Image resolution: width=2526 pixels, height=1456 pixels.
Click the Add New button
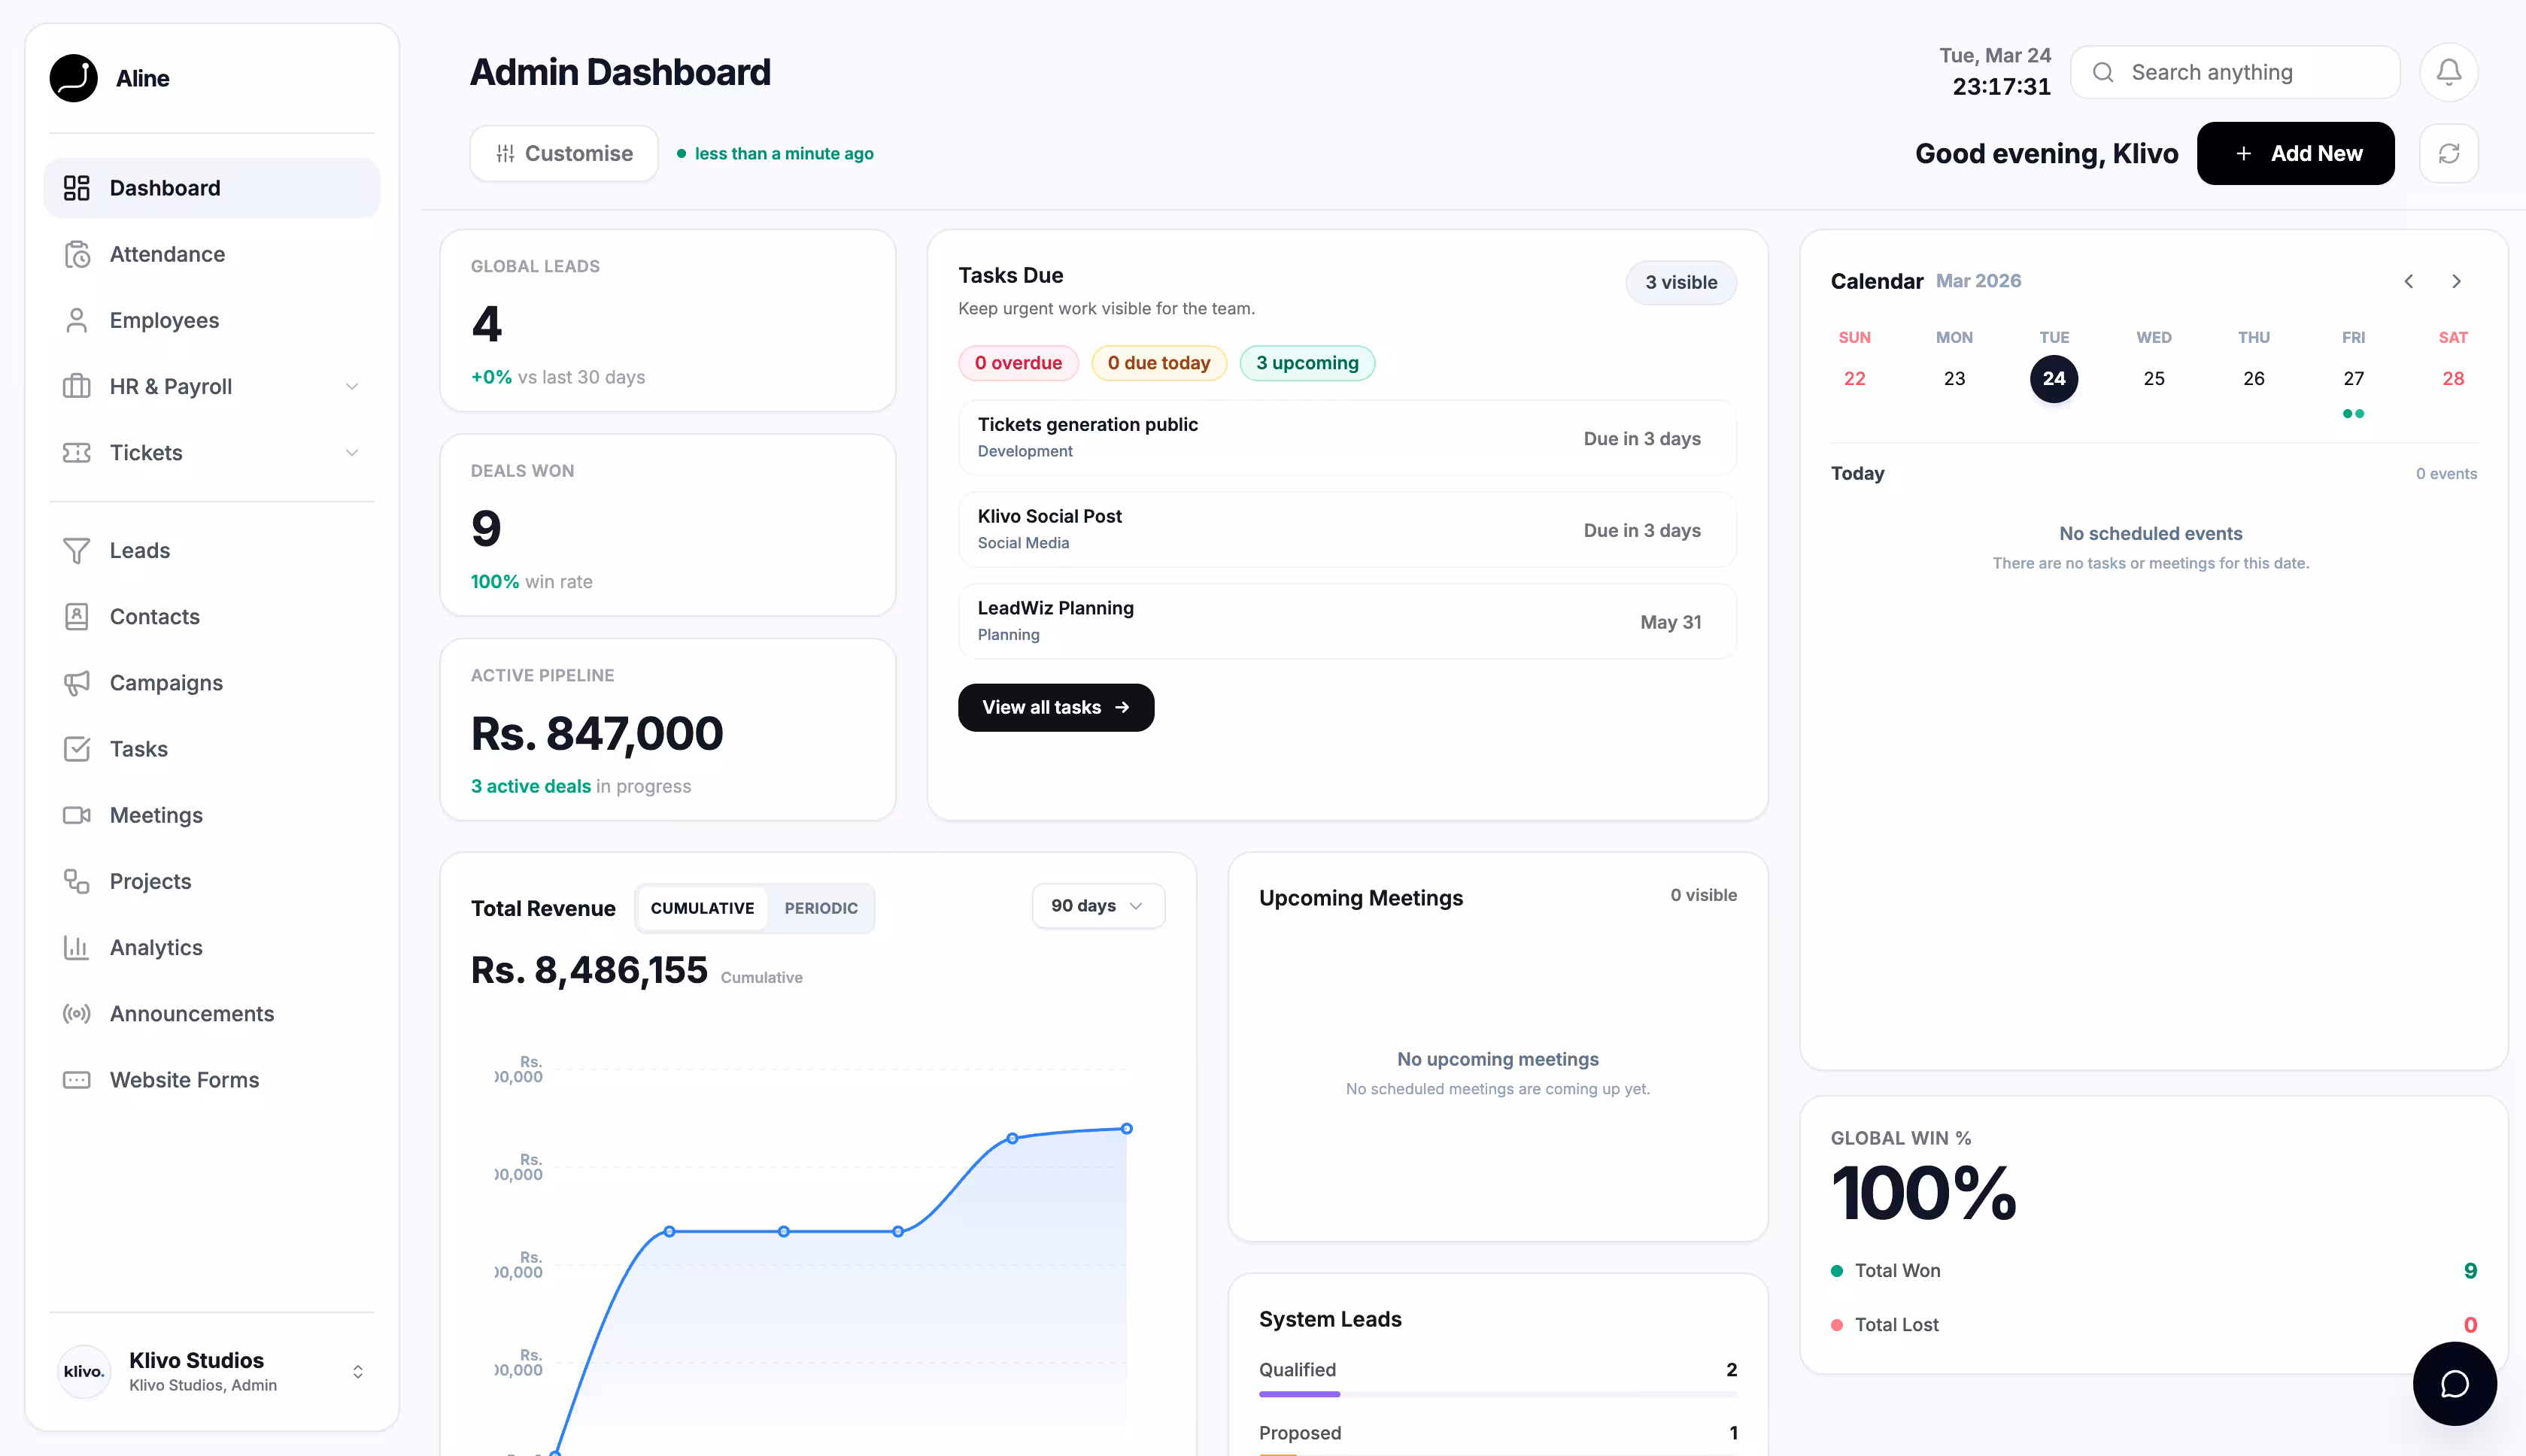point(2294,153)
